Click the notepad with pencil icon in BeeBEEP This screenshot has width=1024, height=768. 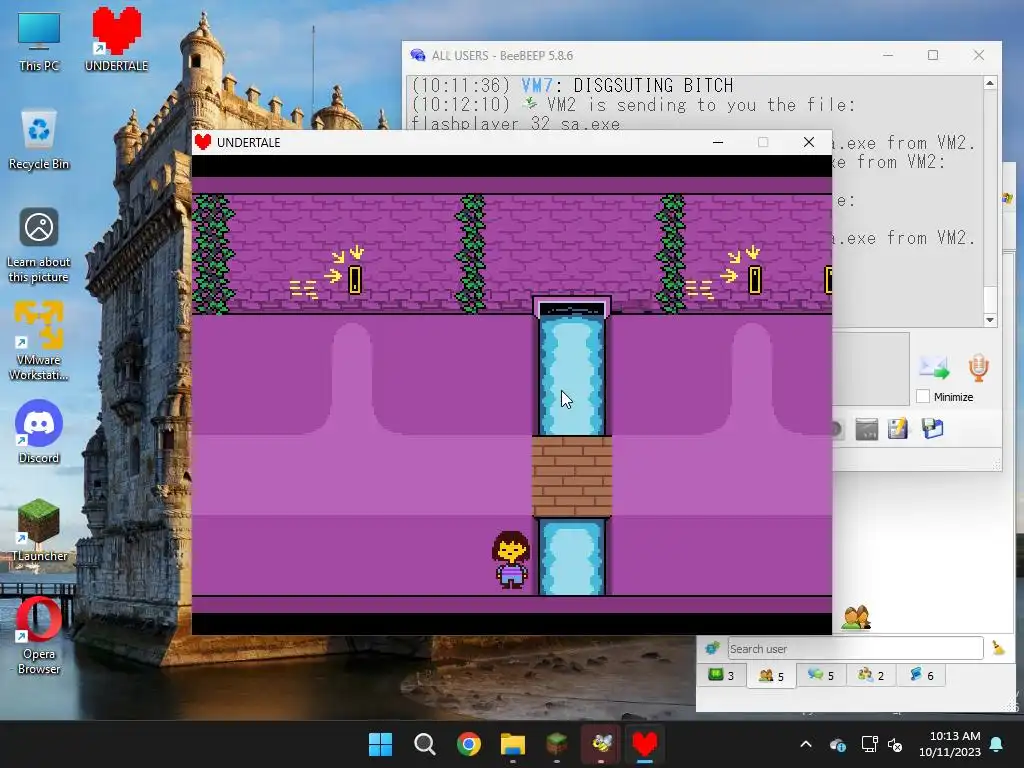click(898, 429)
